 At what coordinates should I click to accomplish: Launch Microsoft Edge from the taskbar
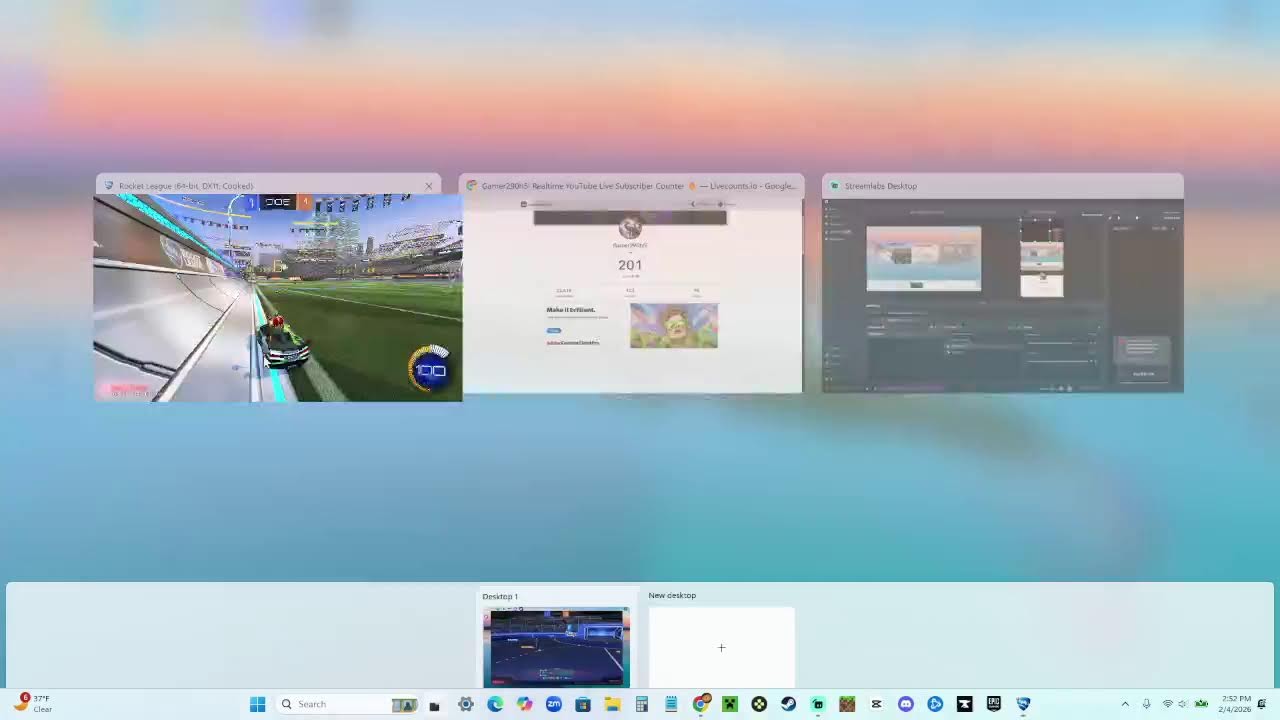coord(495,704)
